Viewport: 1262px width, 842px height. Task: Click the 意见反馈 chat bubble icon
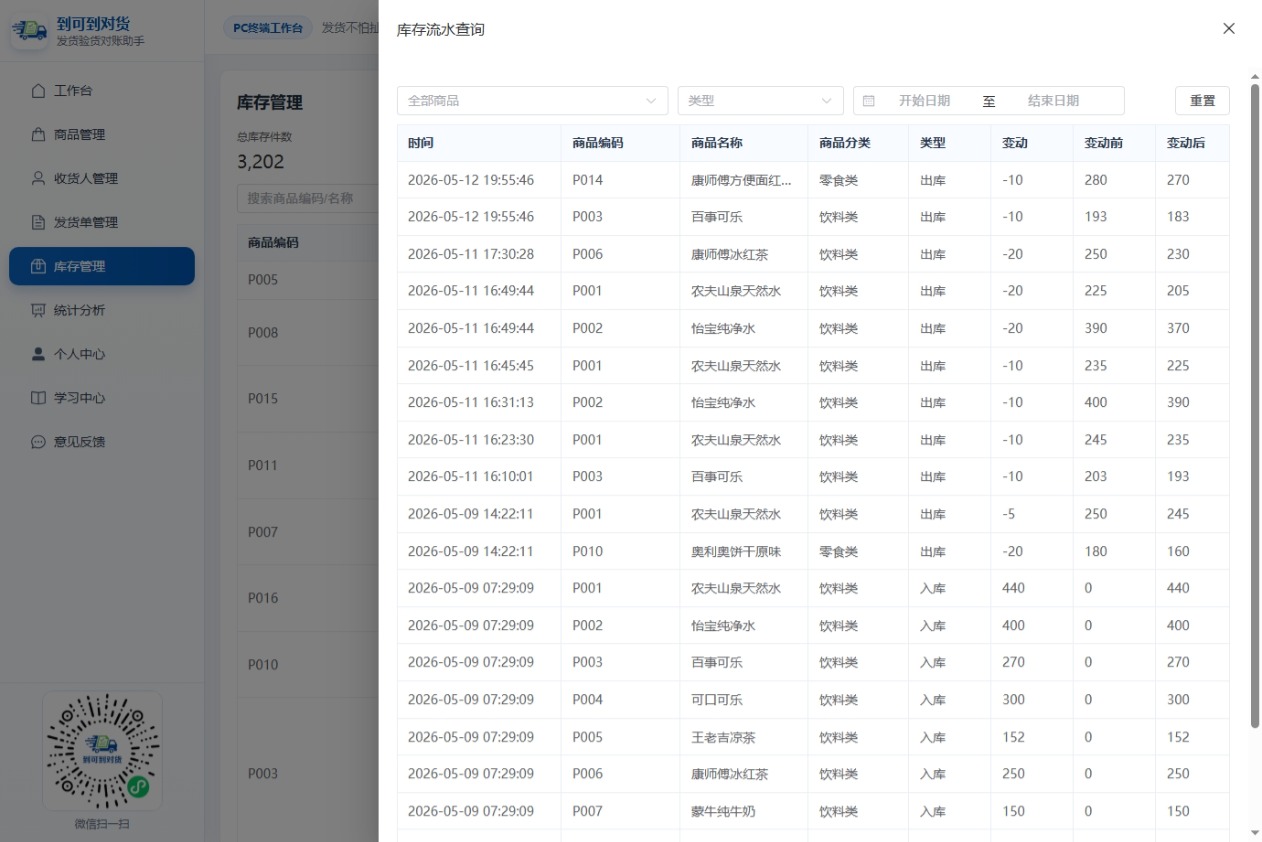(x=39, y=442)
